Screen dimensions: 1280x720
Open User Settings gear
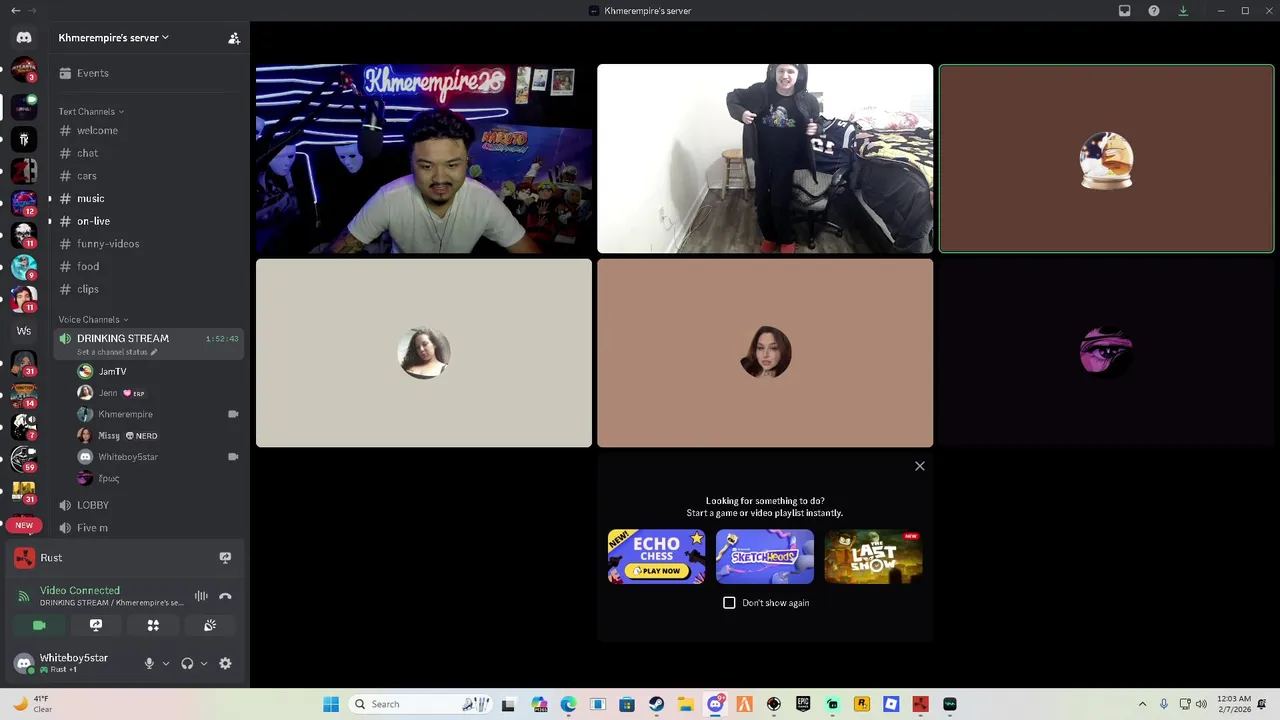point(225,663)
